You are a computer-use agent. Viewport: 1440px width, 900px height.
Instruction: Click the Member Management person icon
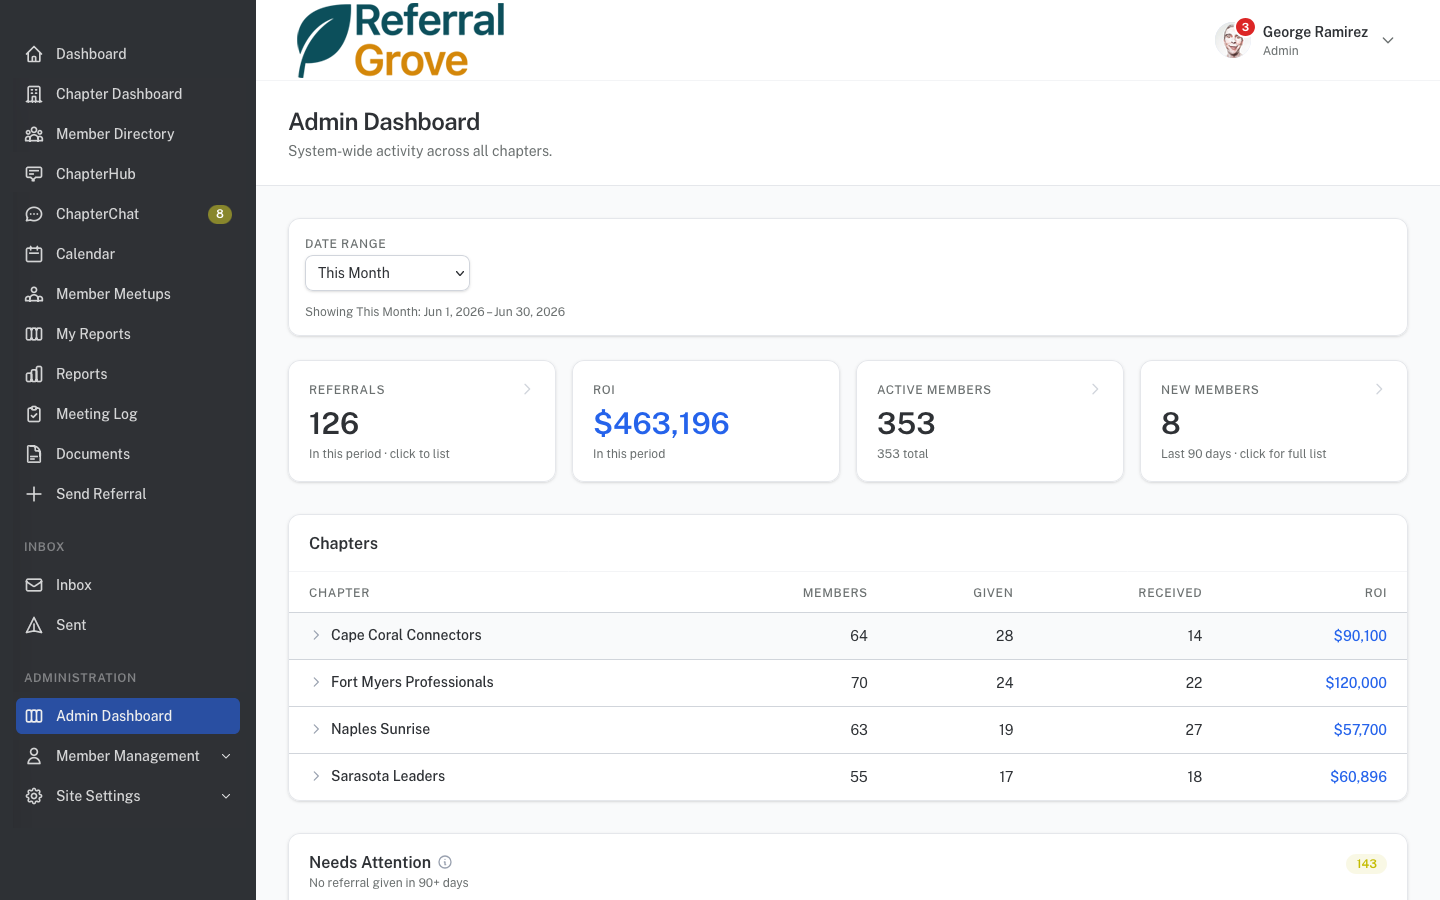click(34, 756)
